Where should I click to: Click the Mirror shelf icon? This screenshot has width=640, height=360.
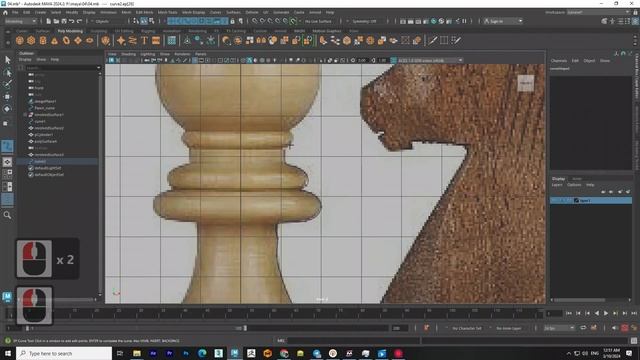[261, 40]
